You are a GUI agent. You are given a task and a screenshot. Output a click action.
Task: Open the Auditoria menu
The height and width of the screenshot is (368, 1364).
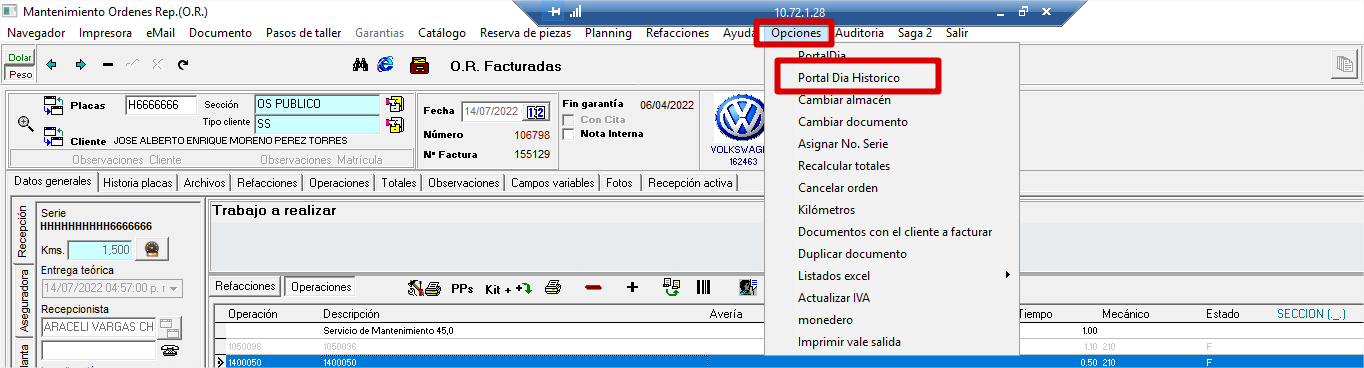tap(859, 33)
